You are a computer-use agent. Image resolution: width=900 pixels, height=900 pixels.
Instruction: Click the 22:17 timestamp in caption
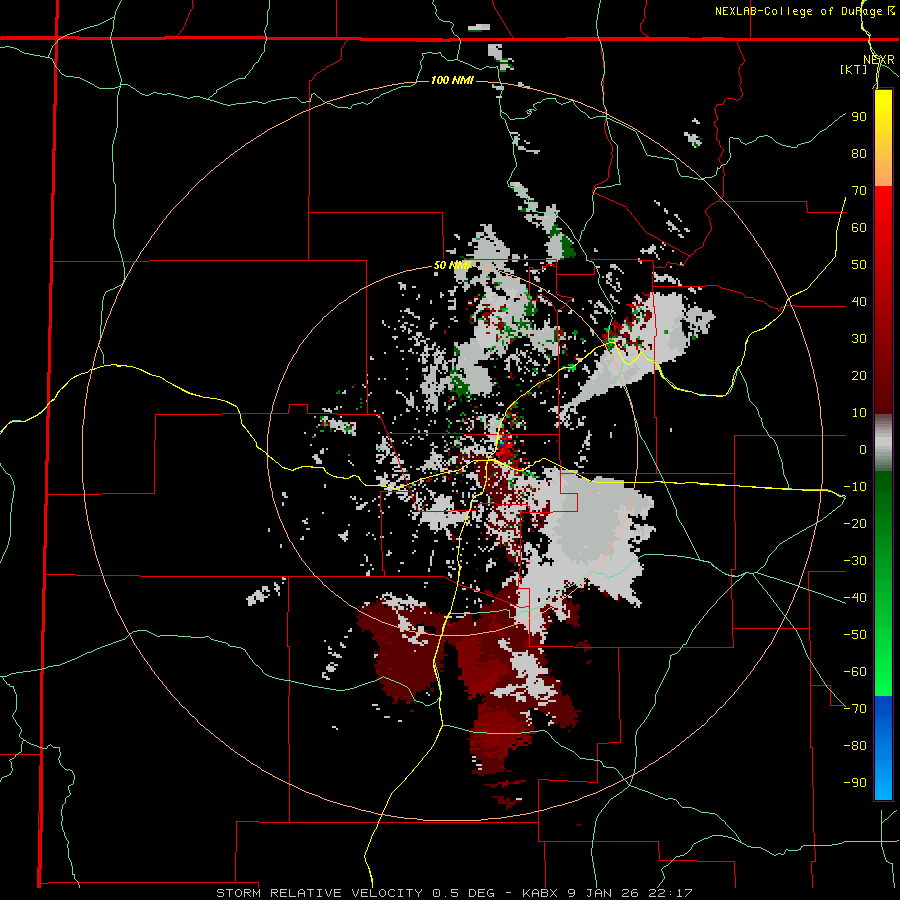[x=672, y=893]
